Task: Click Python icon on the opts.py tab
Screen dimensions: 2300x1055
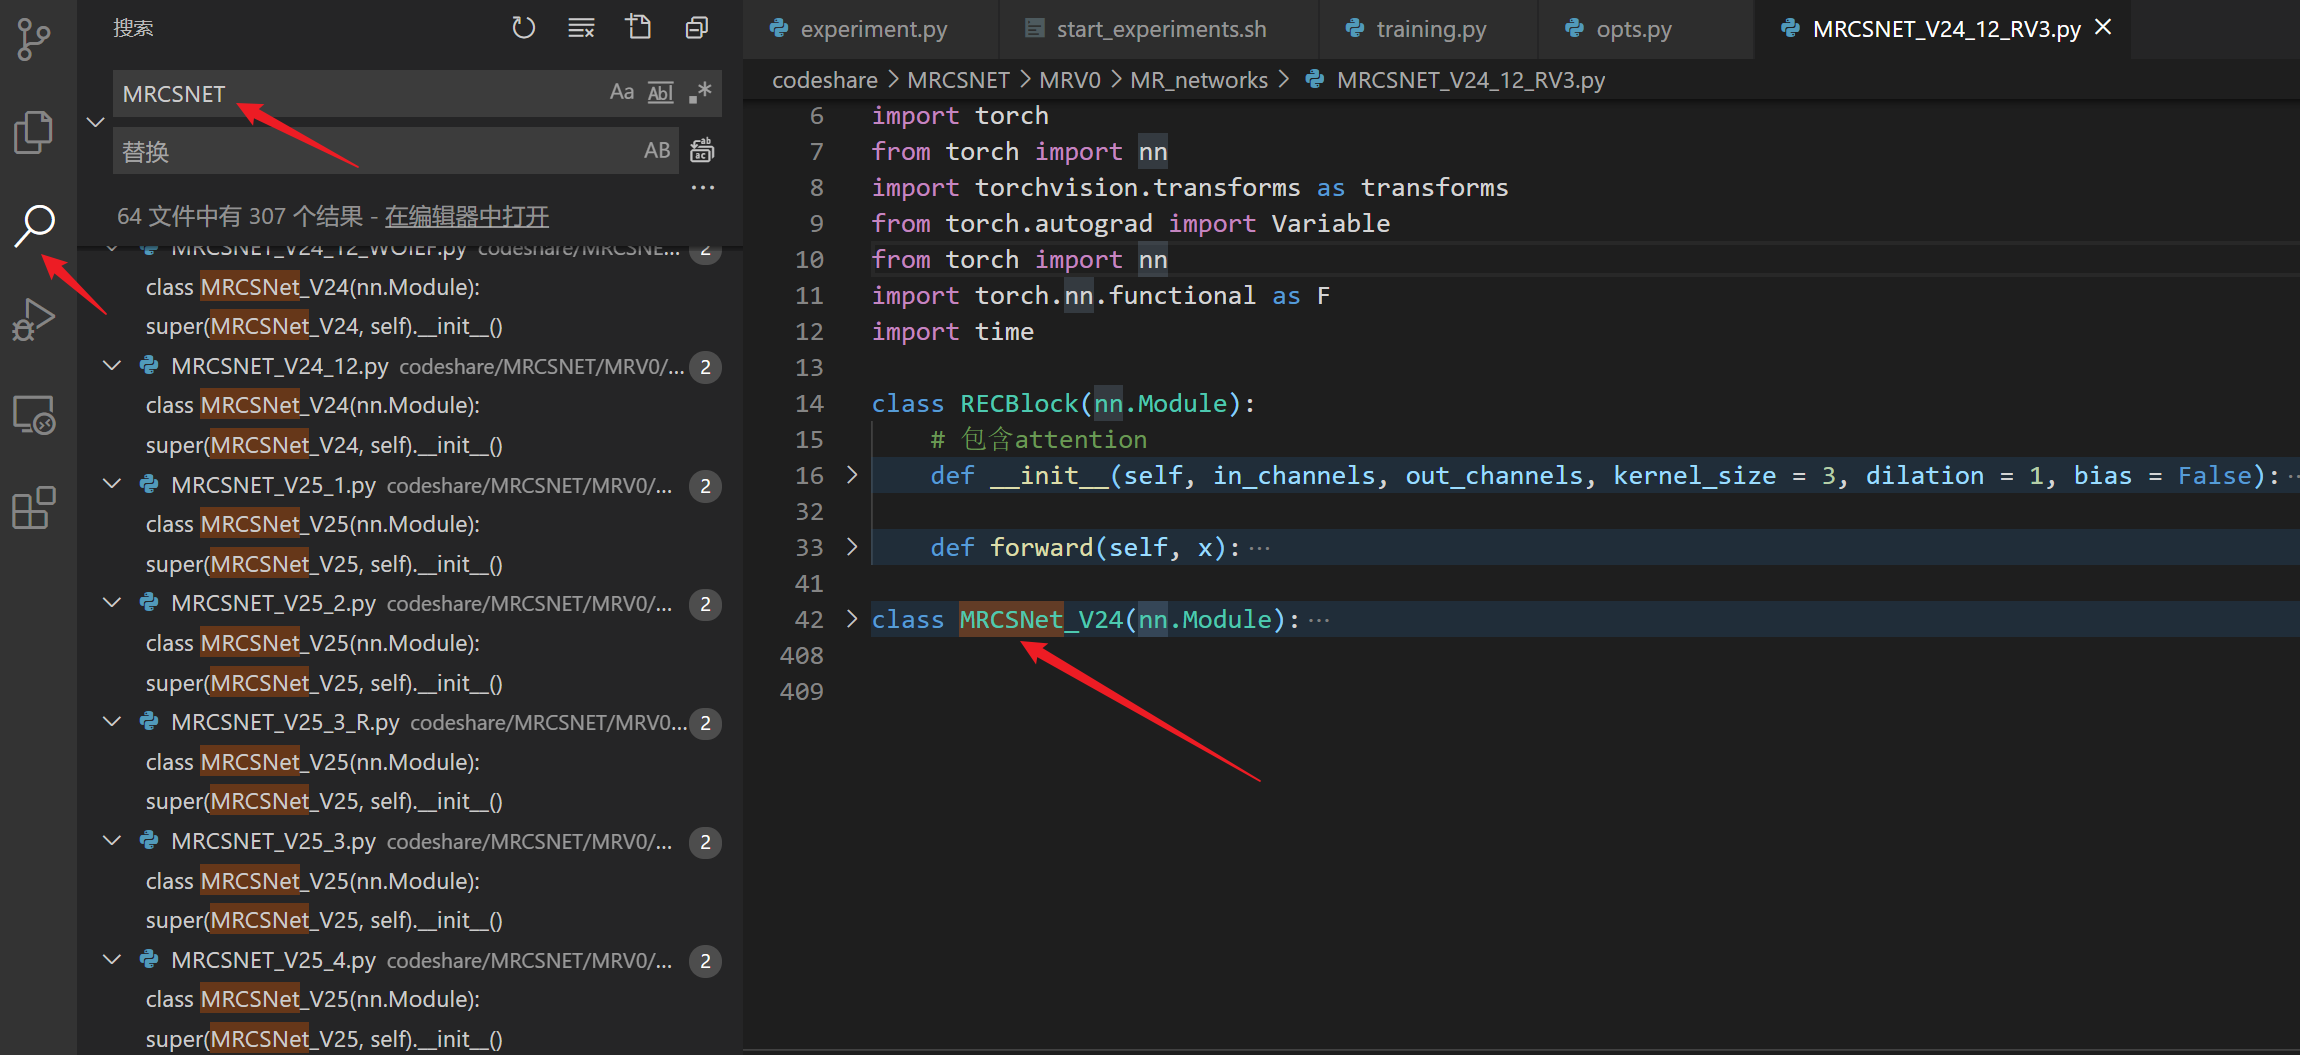Action: pos(1575,29)
